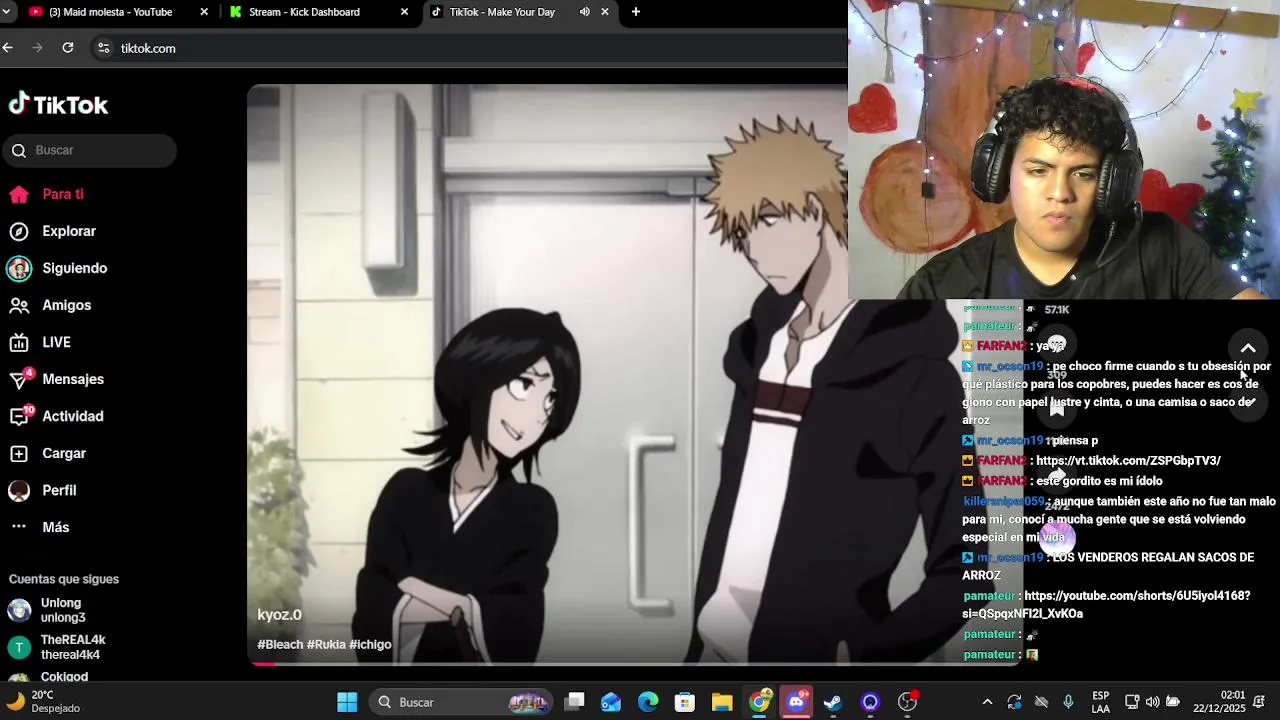
Task: Click the Para ti house icon
Action: point(19,194)
